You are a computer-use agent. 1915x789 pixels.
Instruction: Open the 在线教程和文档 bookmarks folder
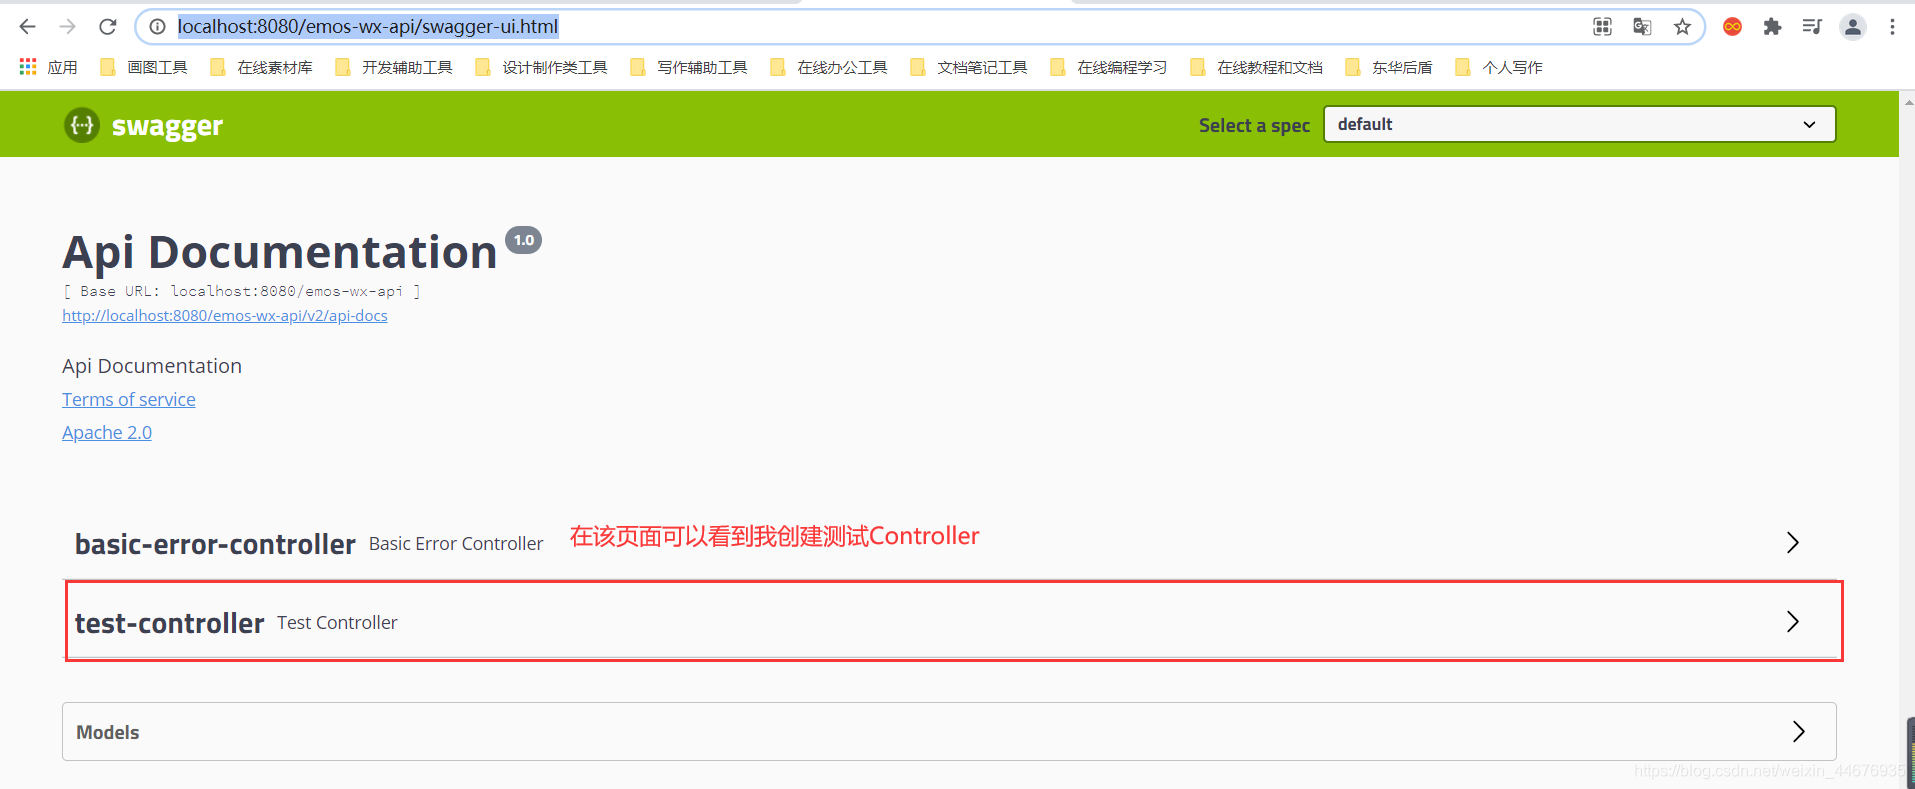tap(1256, 67)
